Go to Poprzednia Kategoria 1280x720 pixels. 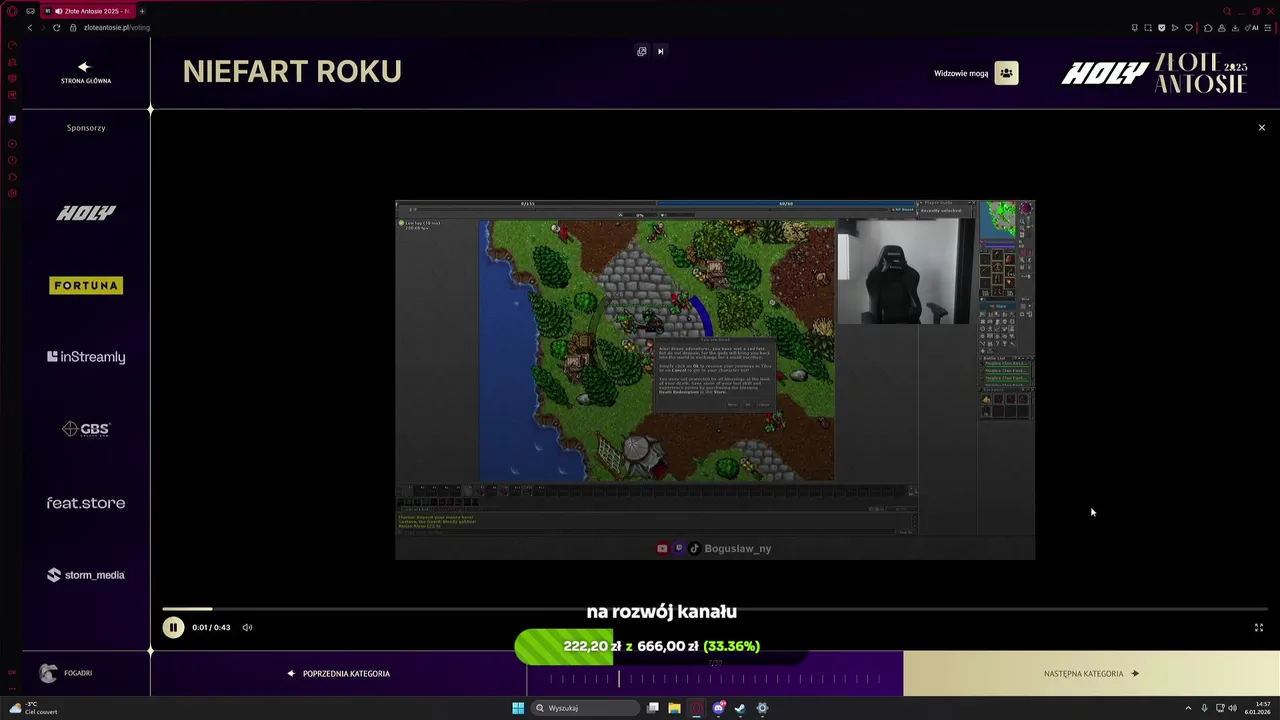(x=339, y=673)
